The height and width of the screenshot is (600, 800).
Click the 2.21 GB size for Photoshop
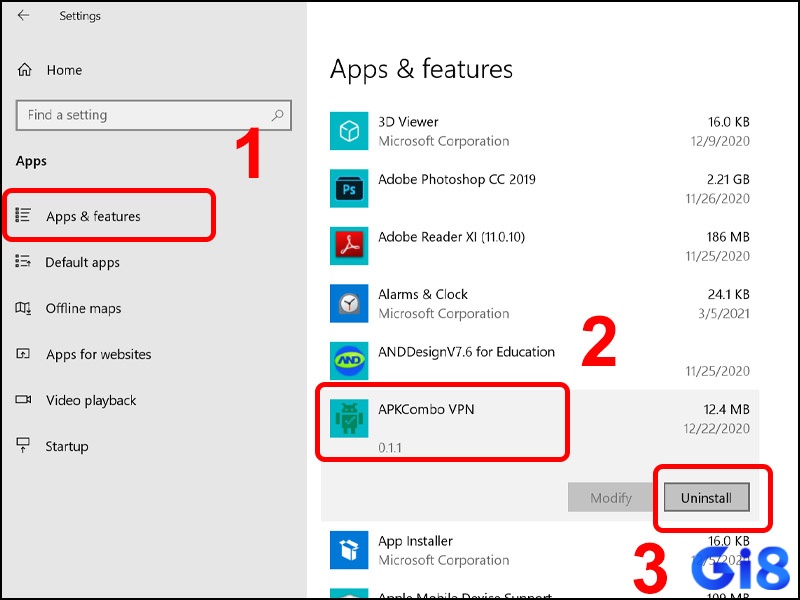728,180
